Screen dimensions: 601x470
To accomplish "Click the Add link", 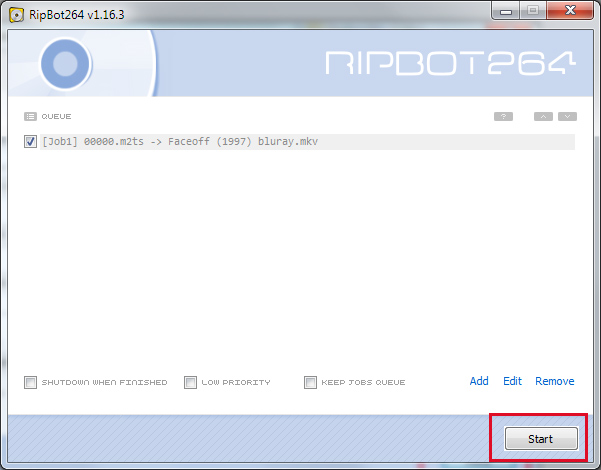I will 479,381.
